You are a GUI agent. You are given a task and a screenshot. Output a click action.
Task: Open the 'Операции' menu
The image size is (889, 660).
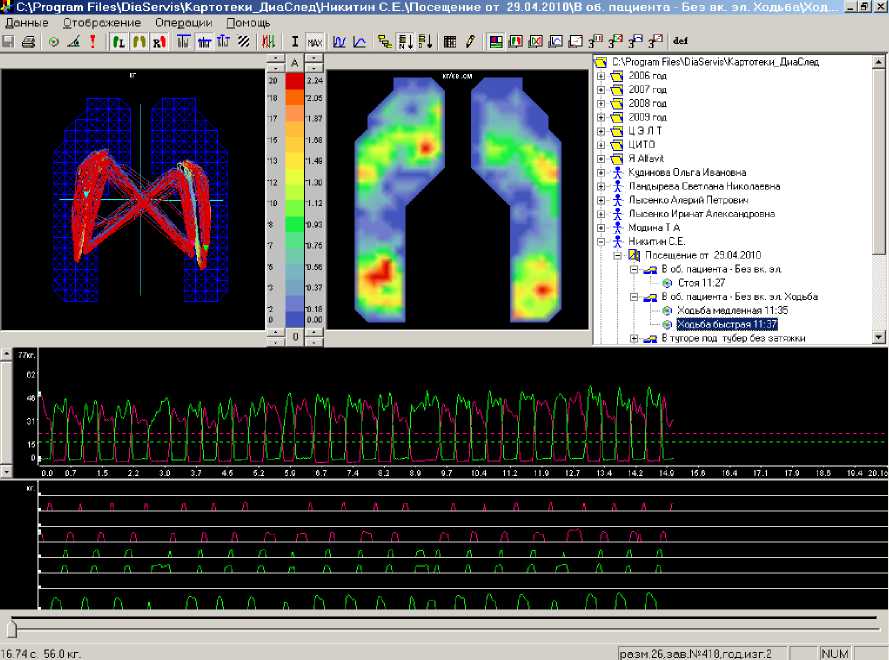(x=185, y=22)
